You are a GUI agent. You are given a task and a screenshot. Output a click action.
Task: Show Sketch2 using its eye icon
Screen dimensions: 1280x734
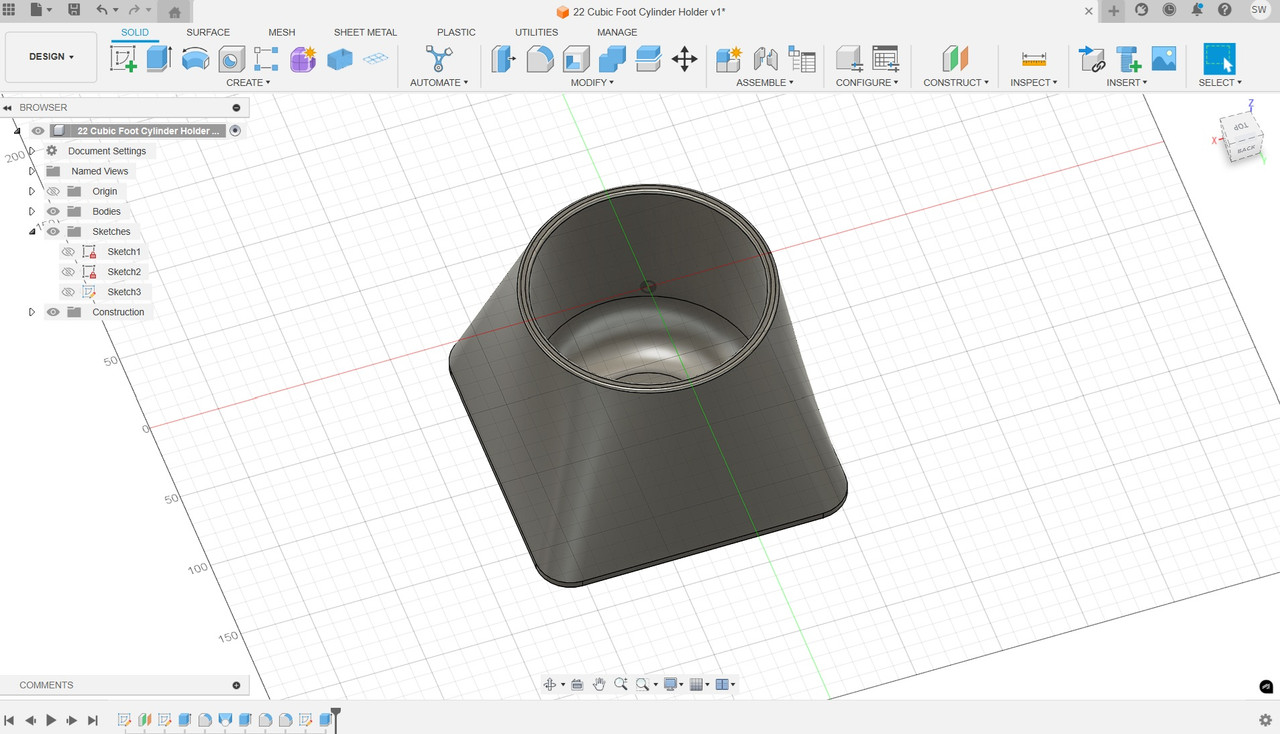pos(68,272)
